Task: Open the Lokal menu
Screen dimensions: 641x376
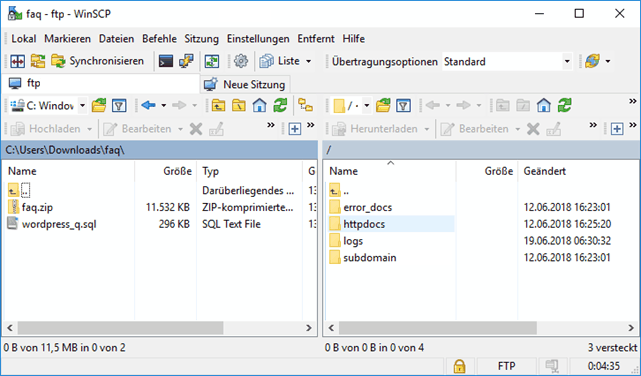Action: click(x=24, y=39)
